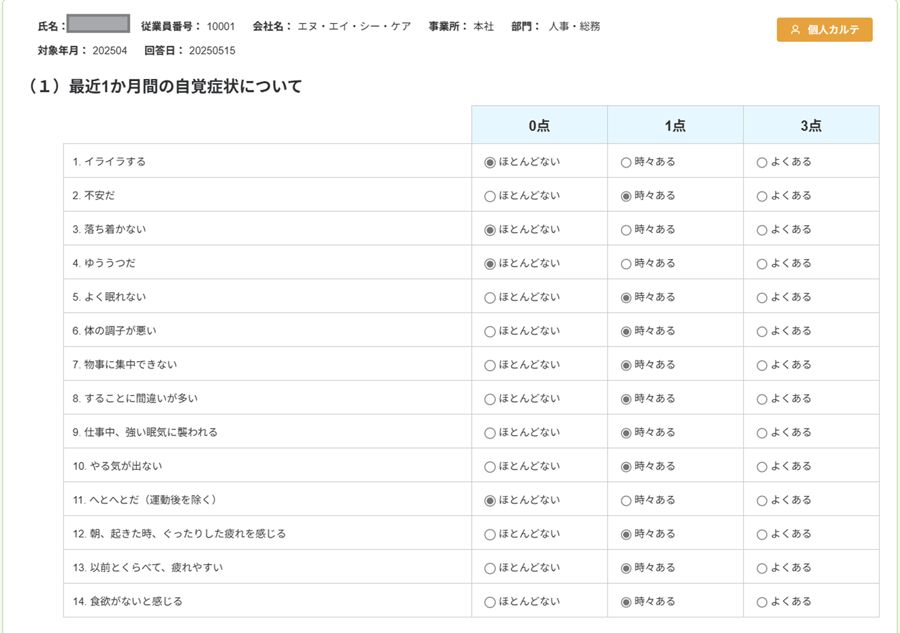Select よくある for 2. 不安だ
900x633 pixels.
coord(762,196)
